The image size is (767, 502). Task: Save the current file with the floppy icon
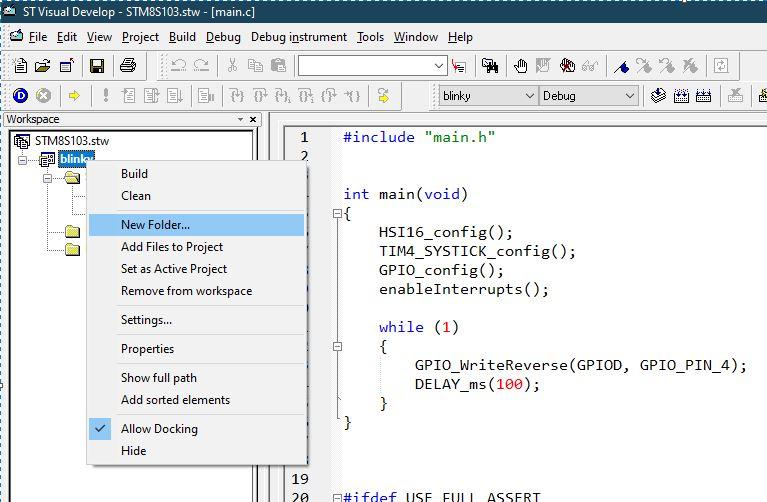click(x=97, y=66)
